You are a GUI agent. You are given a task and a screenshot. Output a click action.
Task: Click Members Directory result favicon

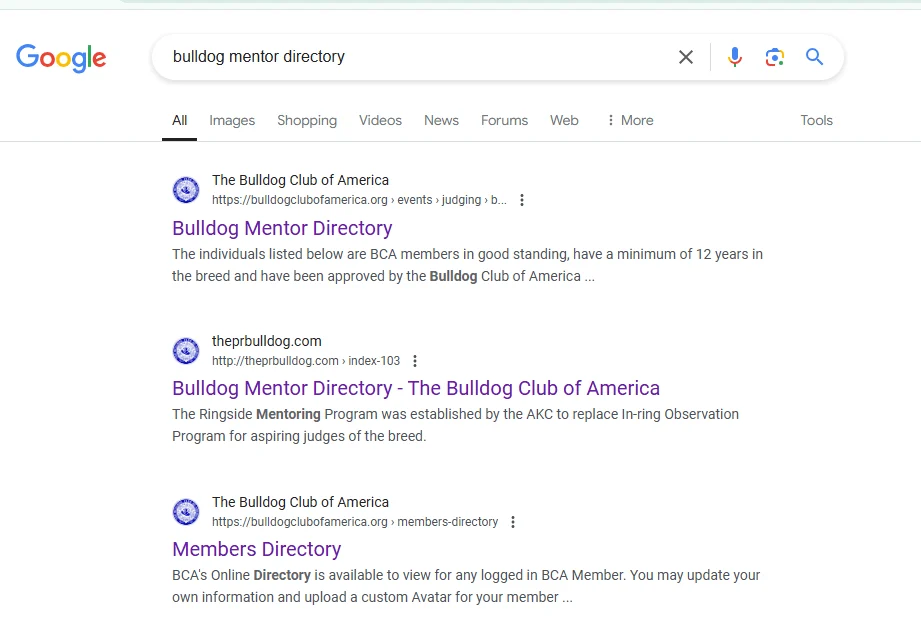point(186,512)
